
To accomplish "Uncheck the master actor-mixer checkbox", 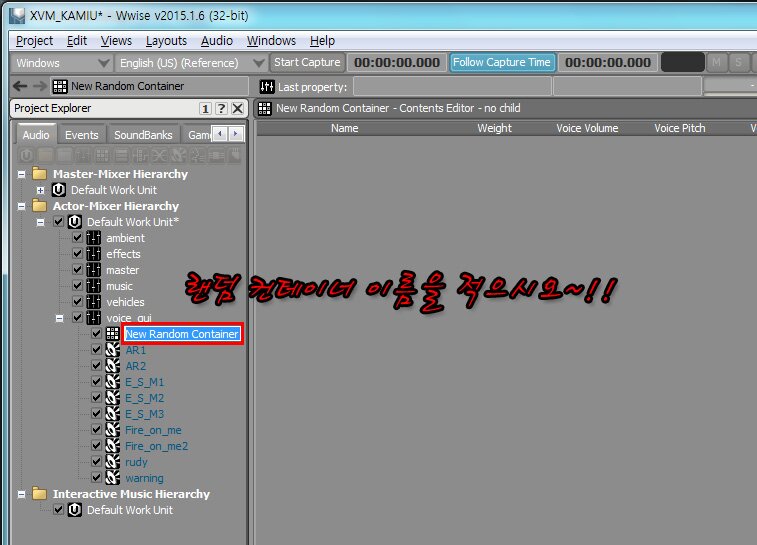I will [x=77, y=269].
